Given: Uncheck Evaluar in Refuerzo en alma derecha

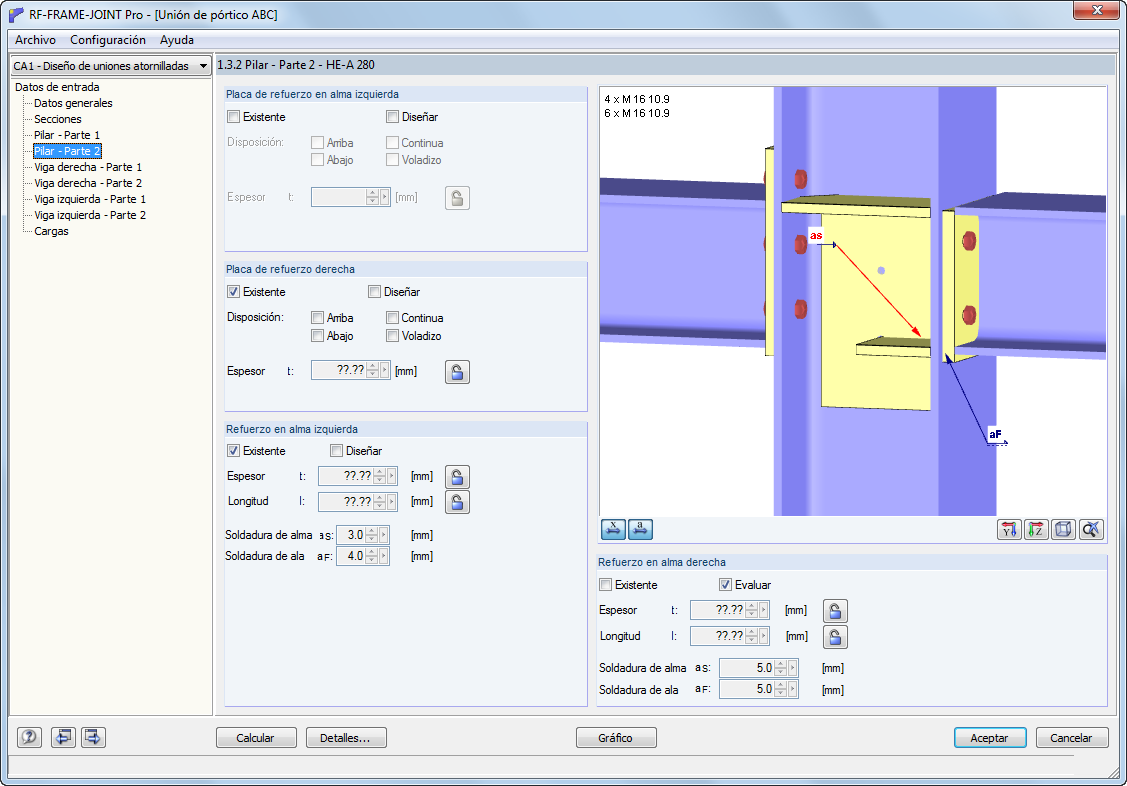Looking at the screenshot, I should tap(726, 585).
